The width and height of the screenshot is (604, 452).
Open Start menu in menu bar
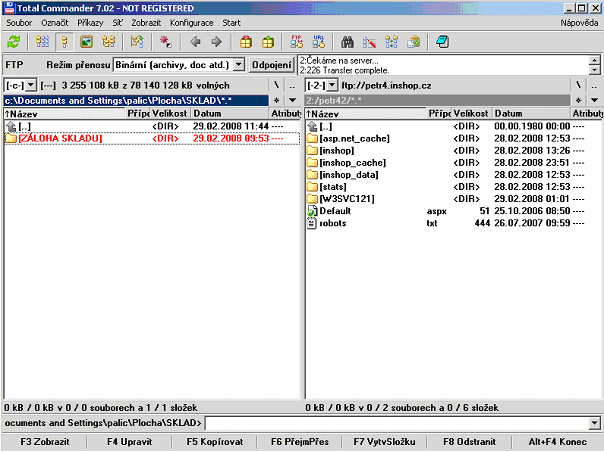tap(231, 23)
